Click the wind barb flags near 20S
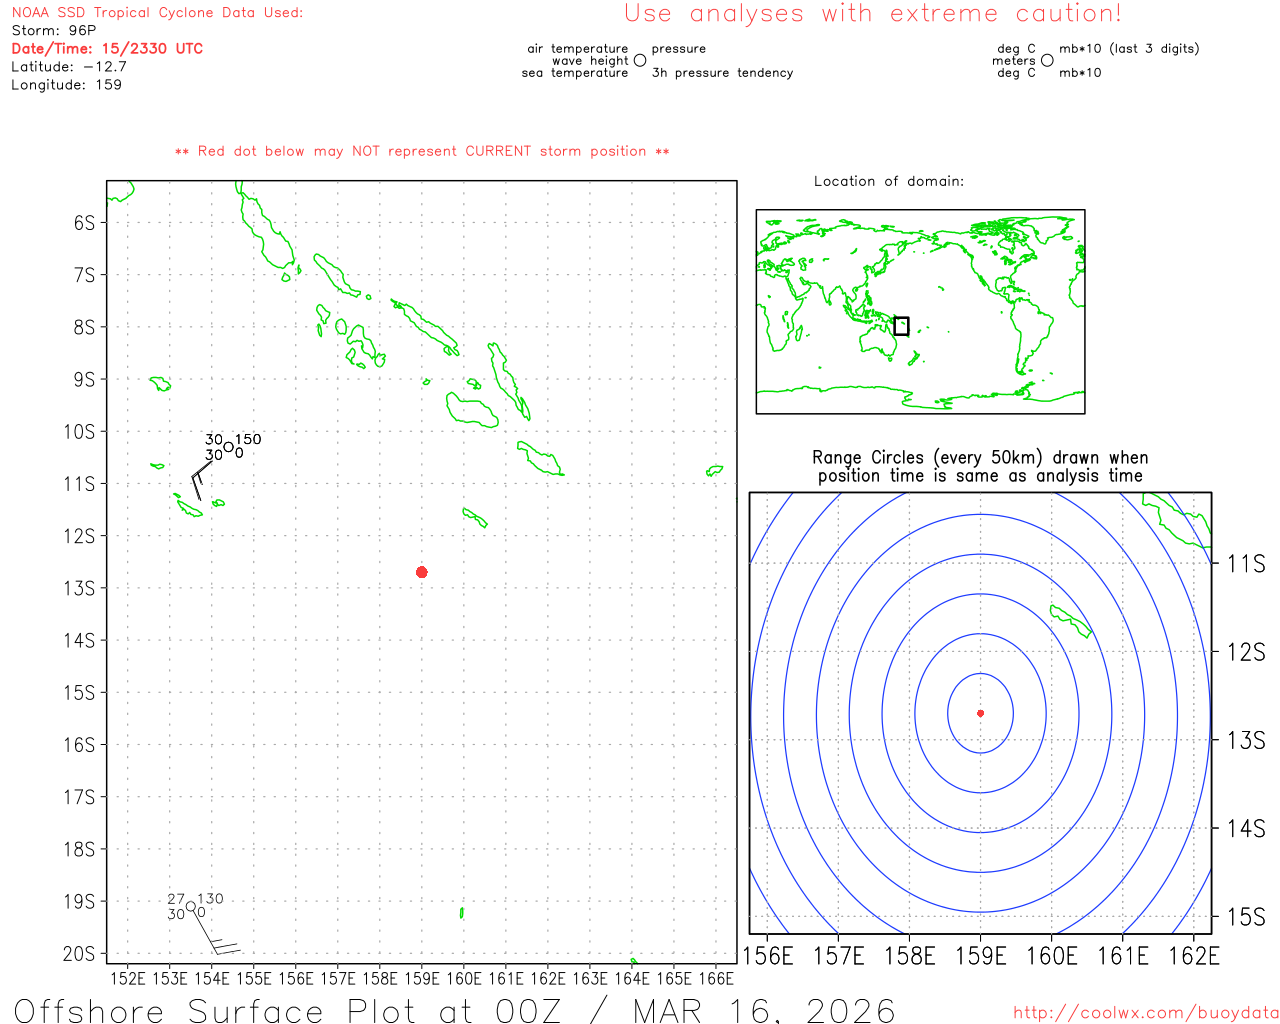1280x1024 pixels. coord(226,946)
